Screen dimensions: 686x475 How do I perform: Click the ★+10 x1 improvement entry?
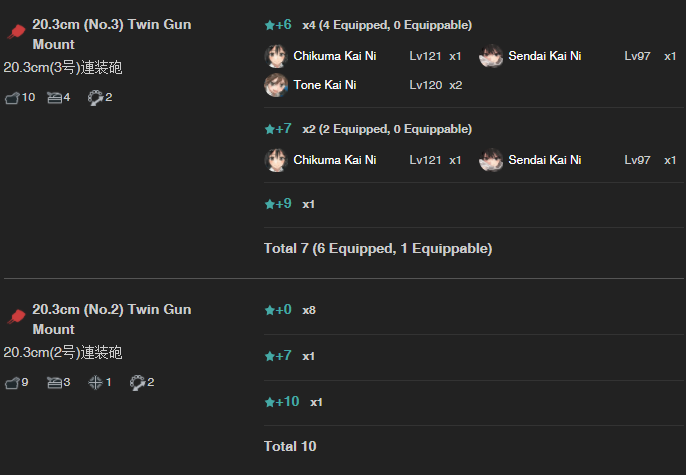click(294, 402)
